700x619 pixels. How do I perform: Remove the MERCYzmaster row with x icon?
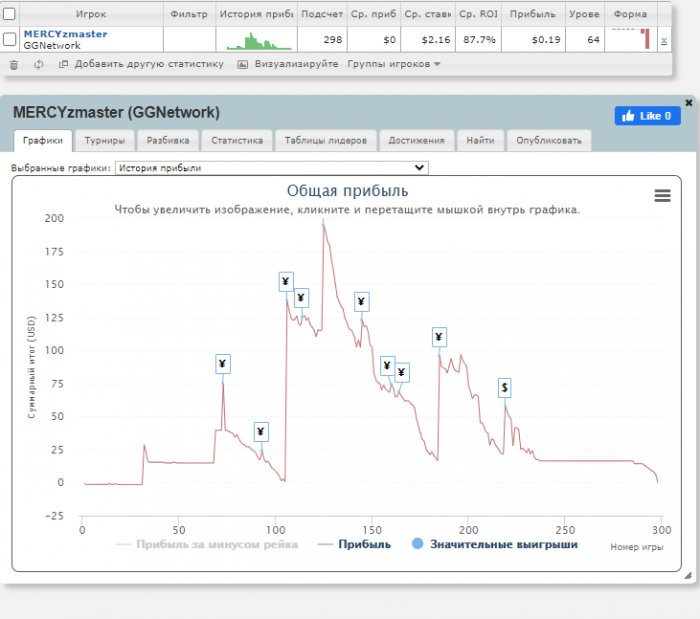[664, 40]
